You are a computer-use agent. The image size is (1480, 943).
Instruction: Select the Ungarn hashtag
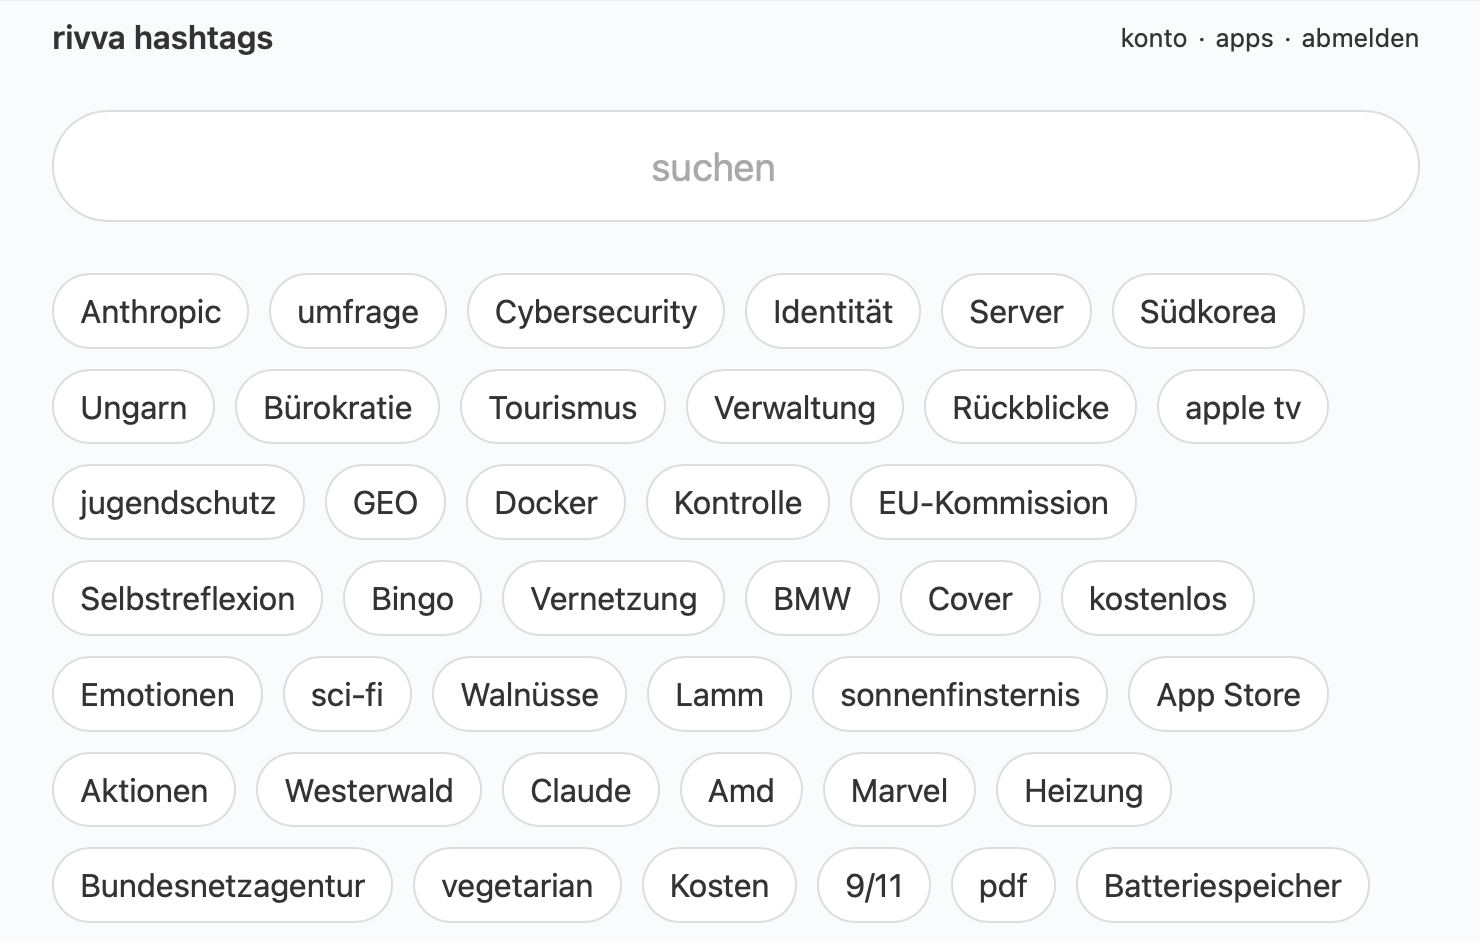[133, 407]
